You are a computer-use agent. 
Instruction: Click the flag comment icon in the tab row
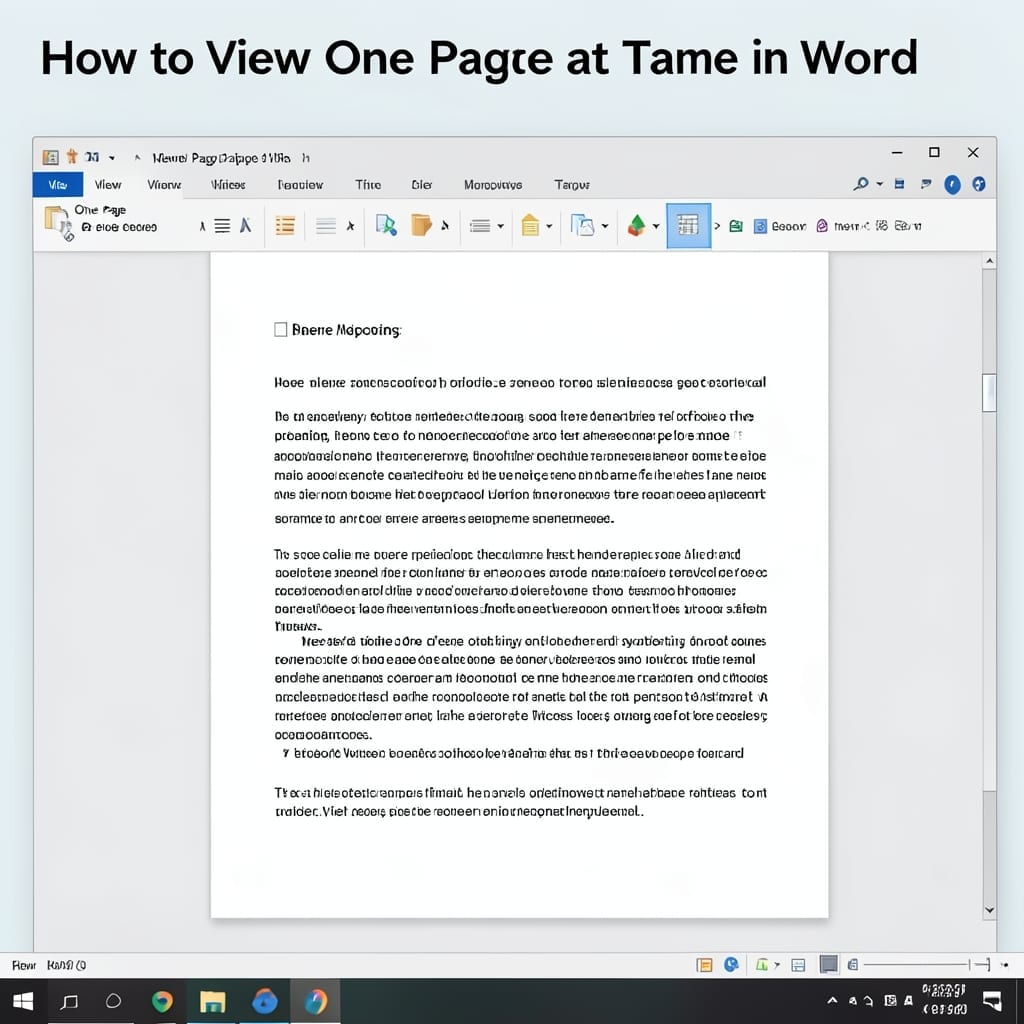[926, 184]
